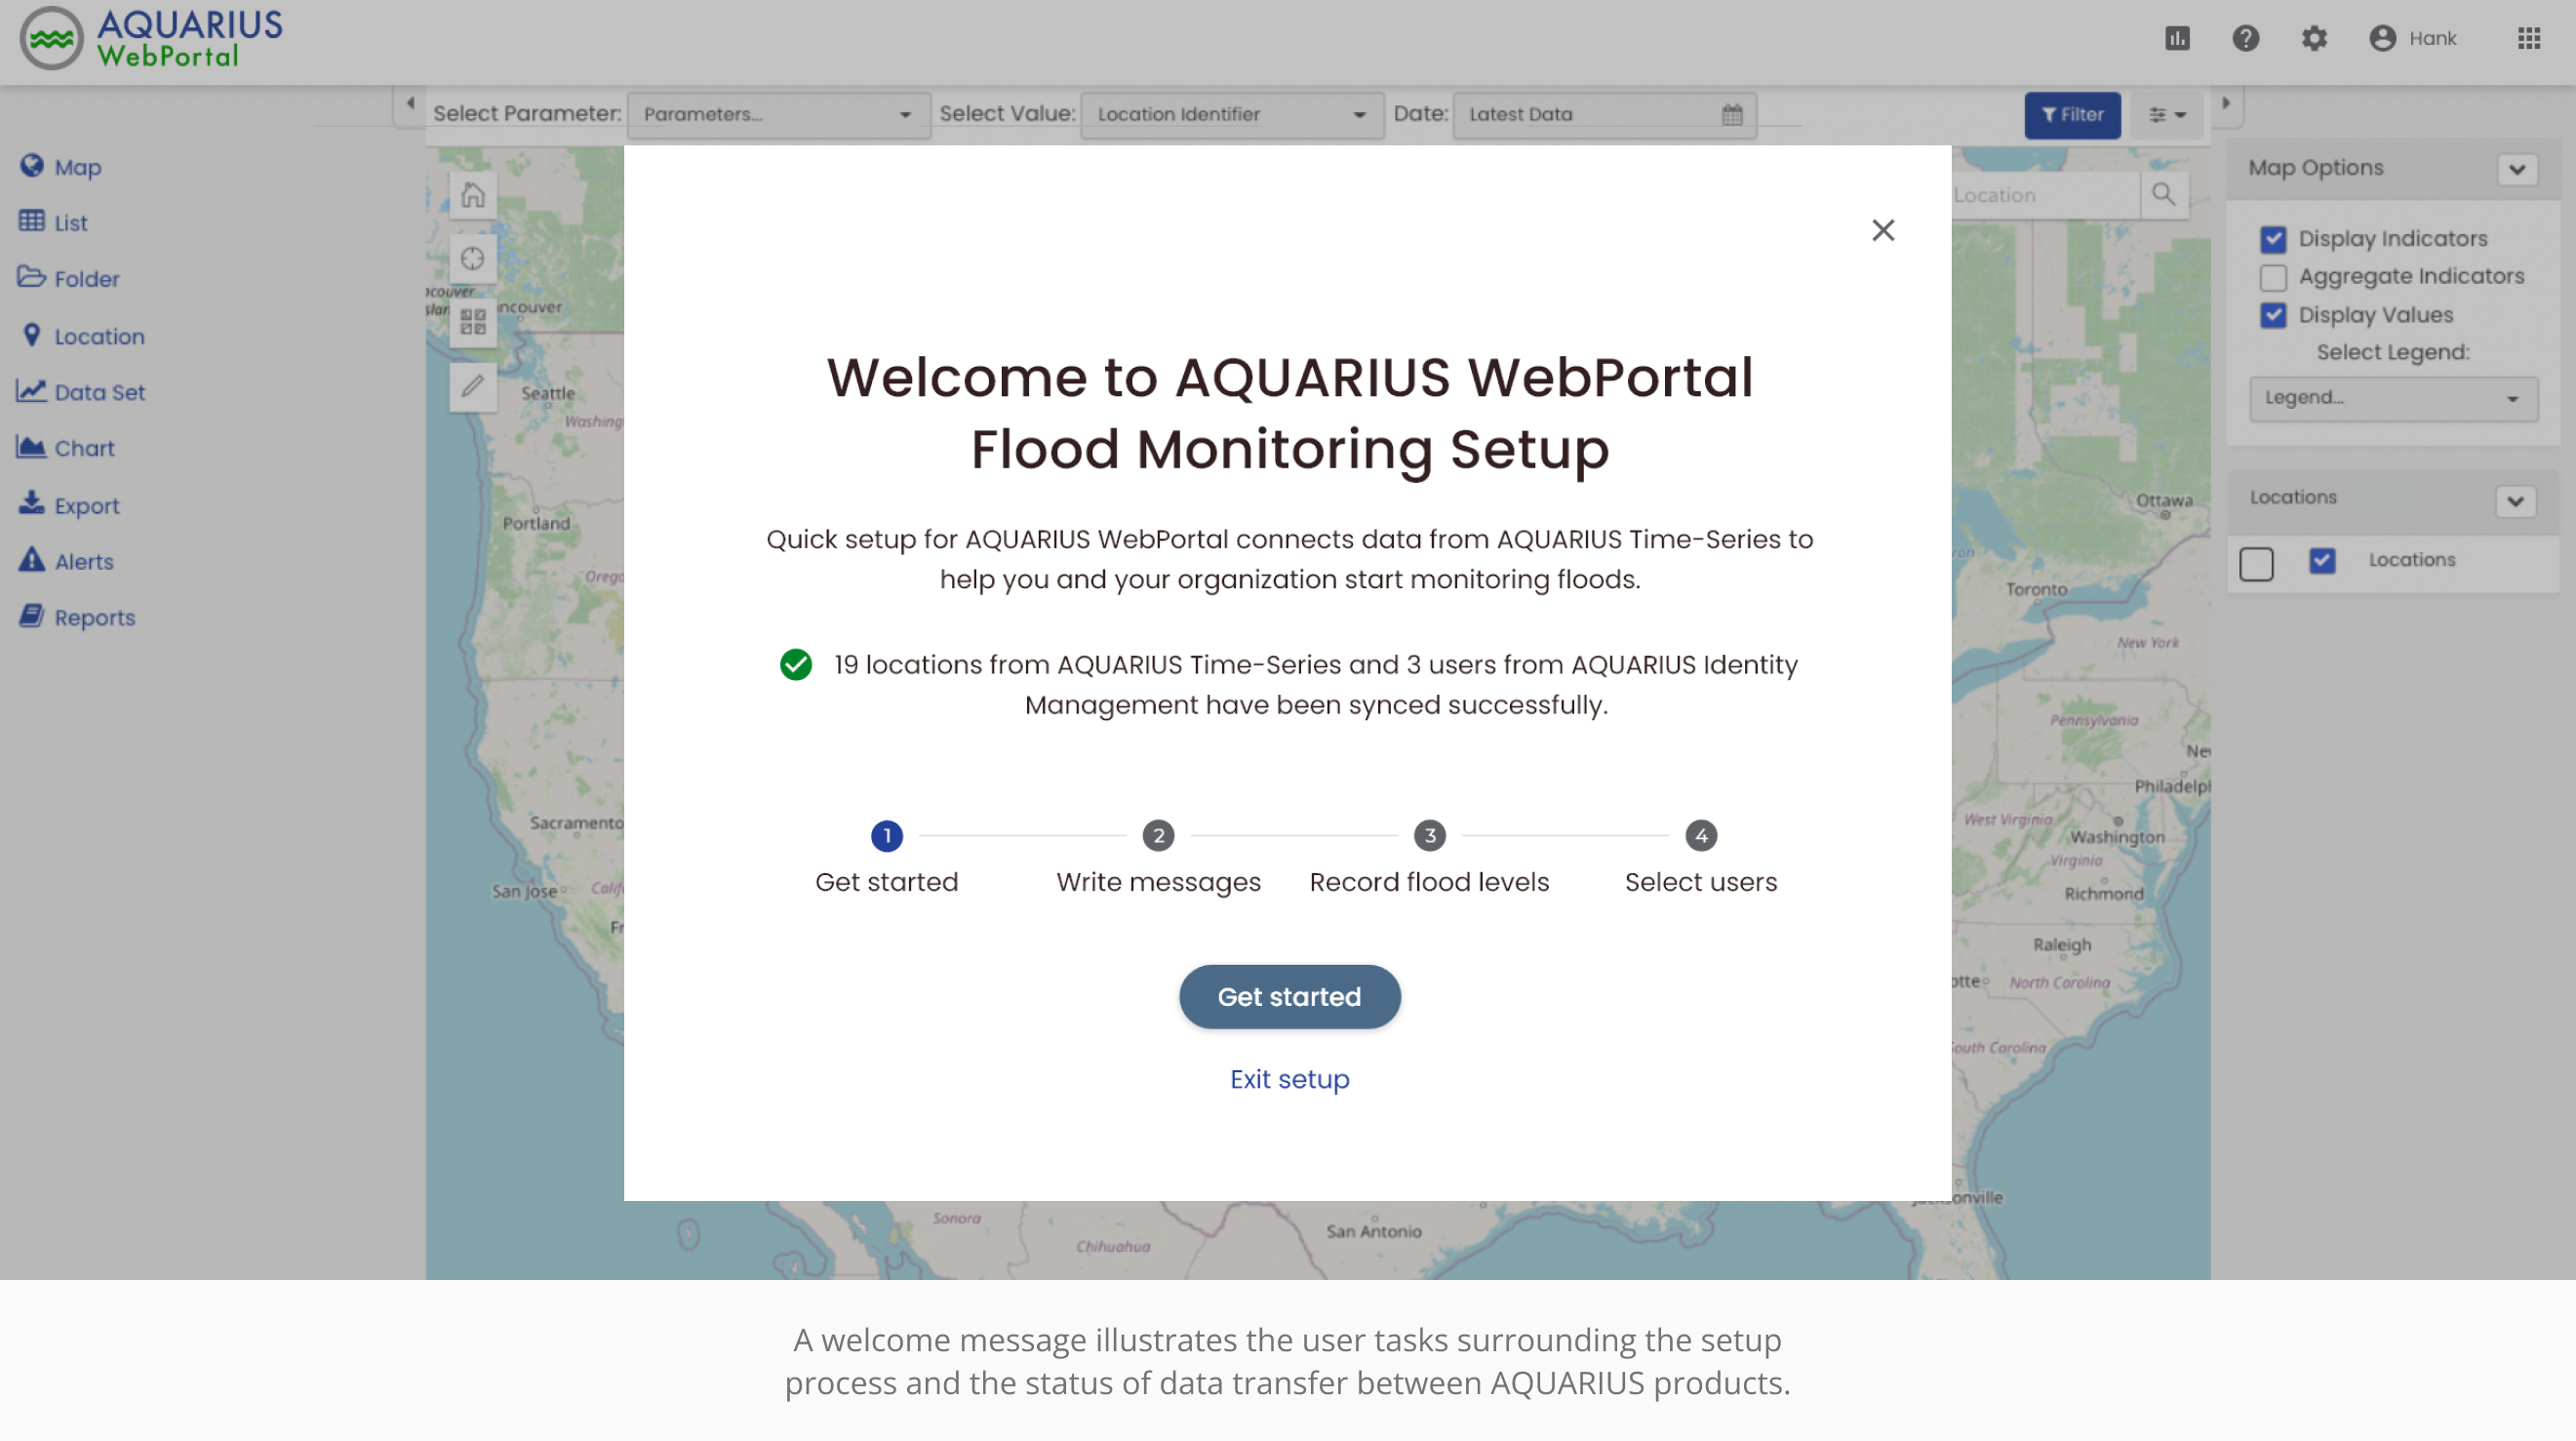
Task: Open the apps grid icon
Action: pyautogui.click(x=2528, y=38)
